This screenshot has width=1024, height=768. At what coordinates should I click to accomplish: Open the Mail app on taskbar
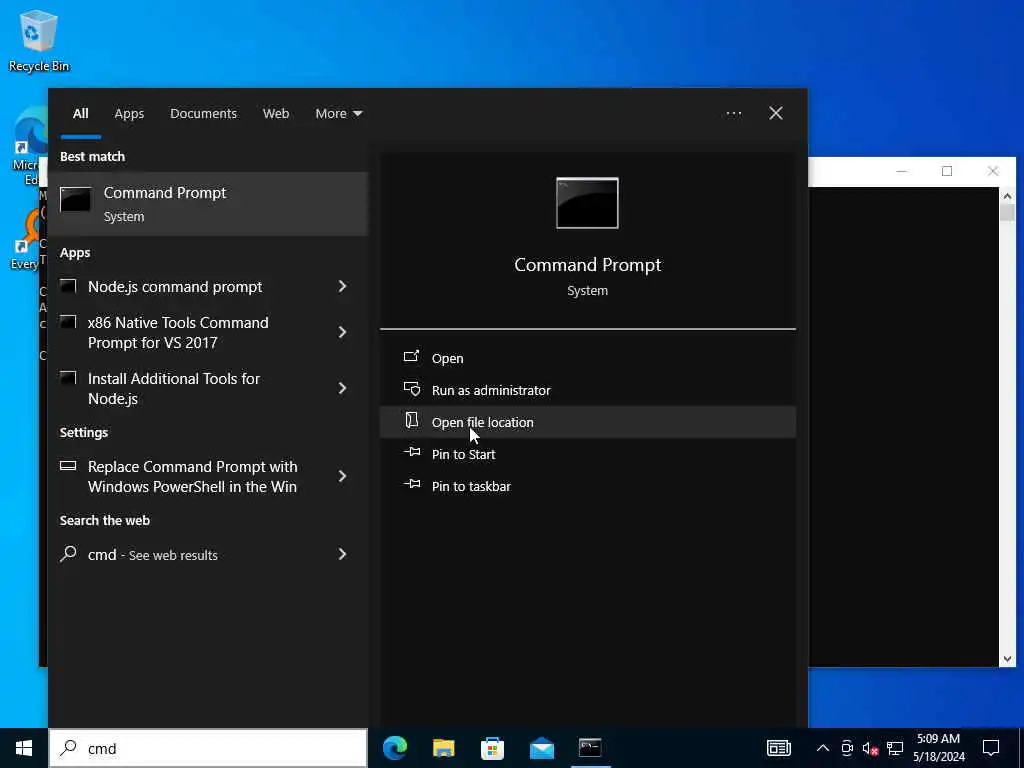[x=541, y=748]
